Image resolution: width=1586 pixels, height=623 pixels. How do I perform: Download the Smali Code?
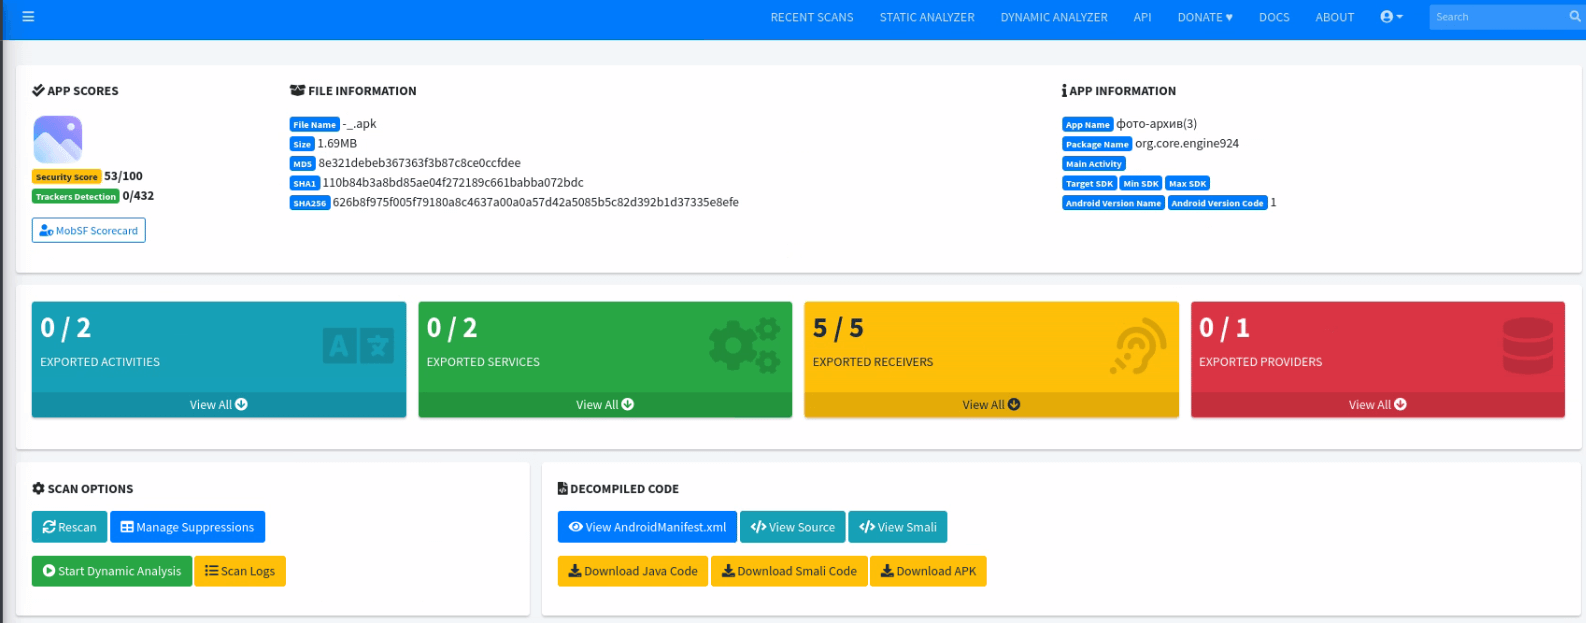pos(789,571)
